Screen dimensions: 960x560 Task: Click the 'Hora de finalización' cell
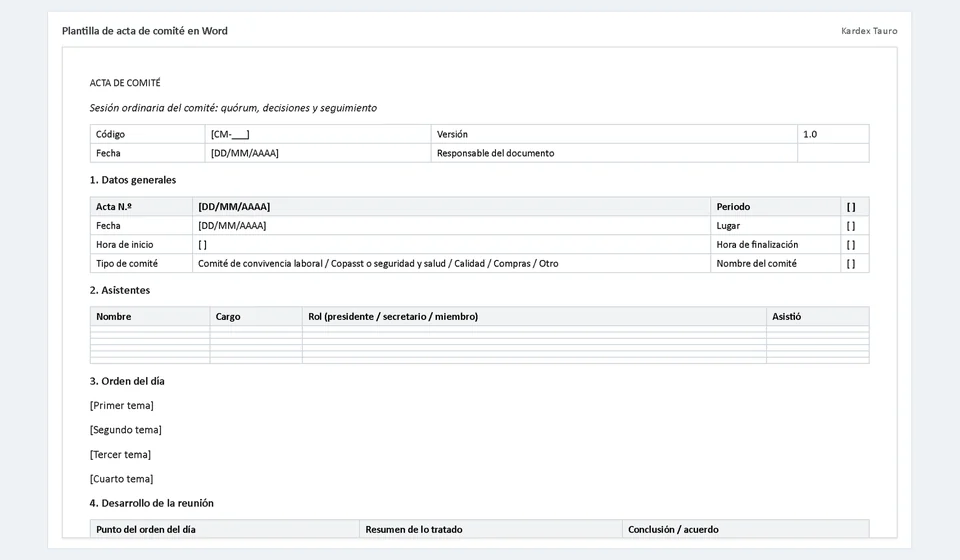click(x=775, y=244)
